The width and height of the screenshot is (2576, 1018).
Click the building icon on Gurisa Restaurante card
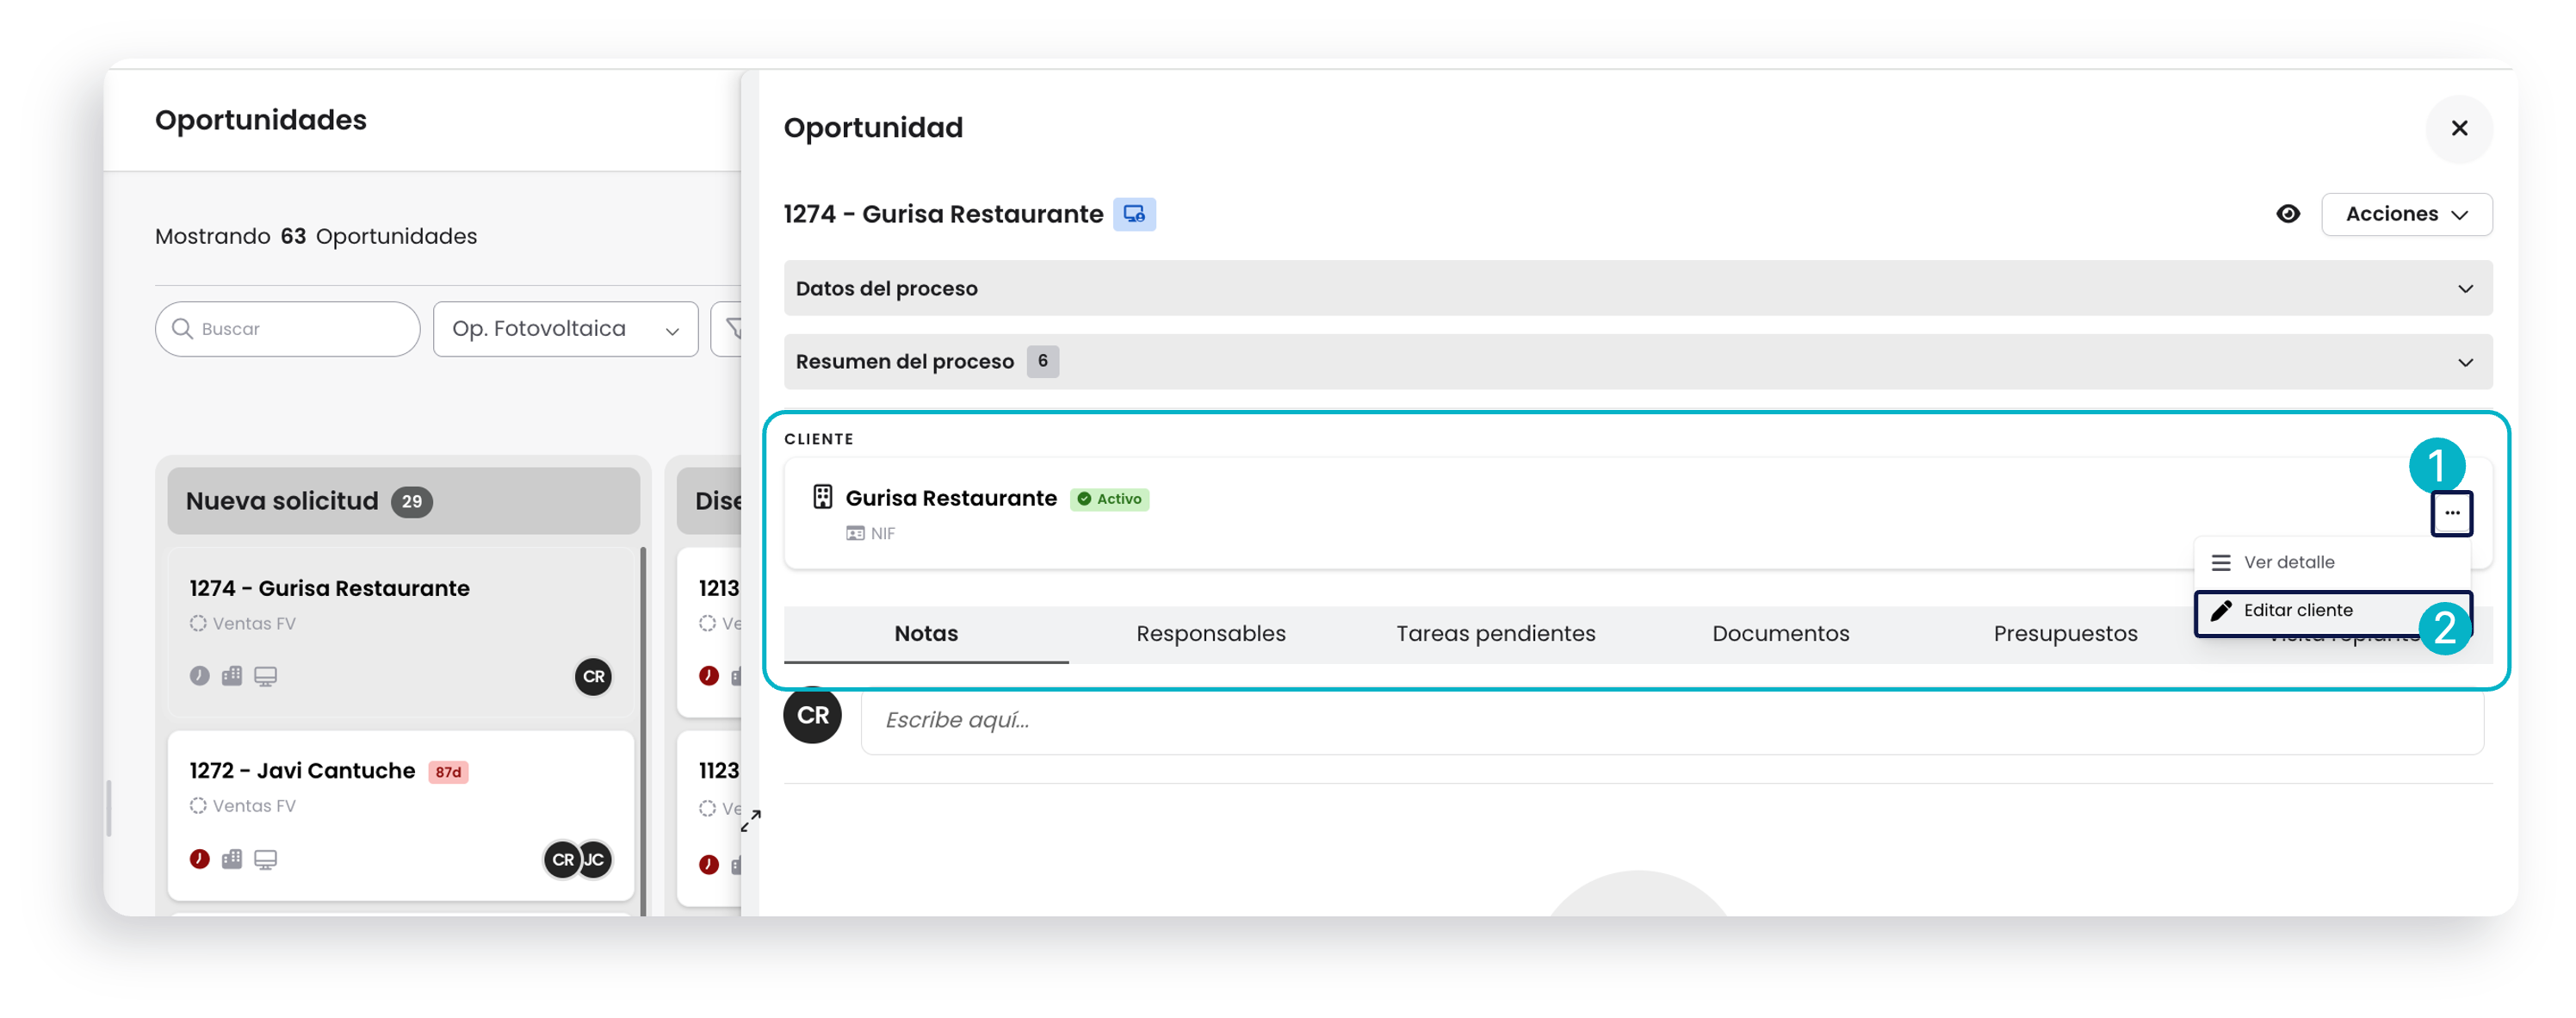232,676
